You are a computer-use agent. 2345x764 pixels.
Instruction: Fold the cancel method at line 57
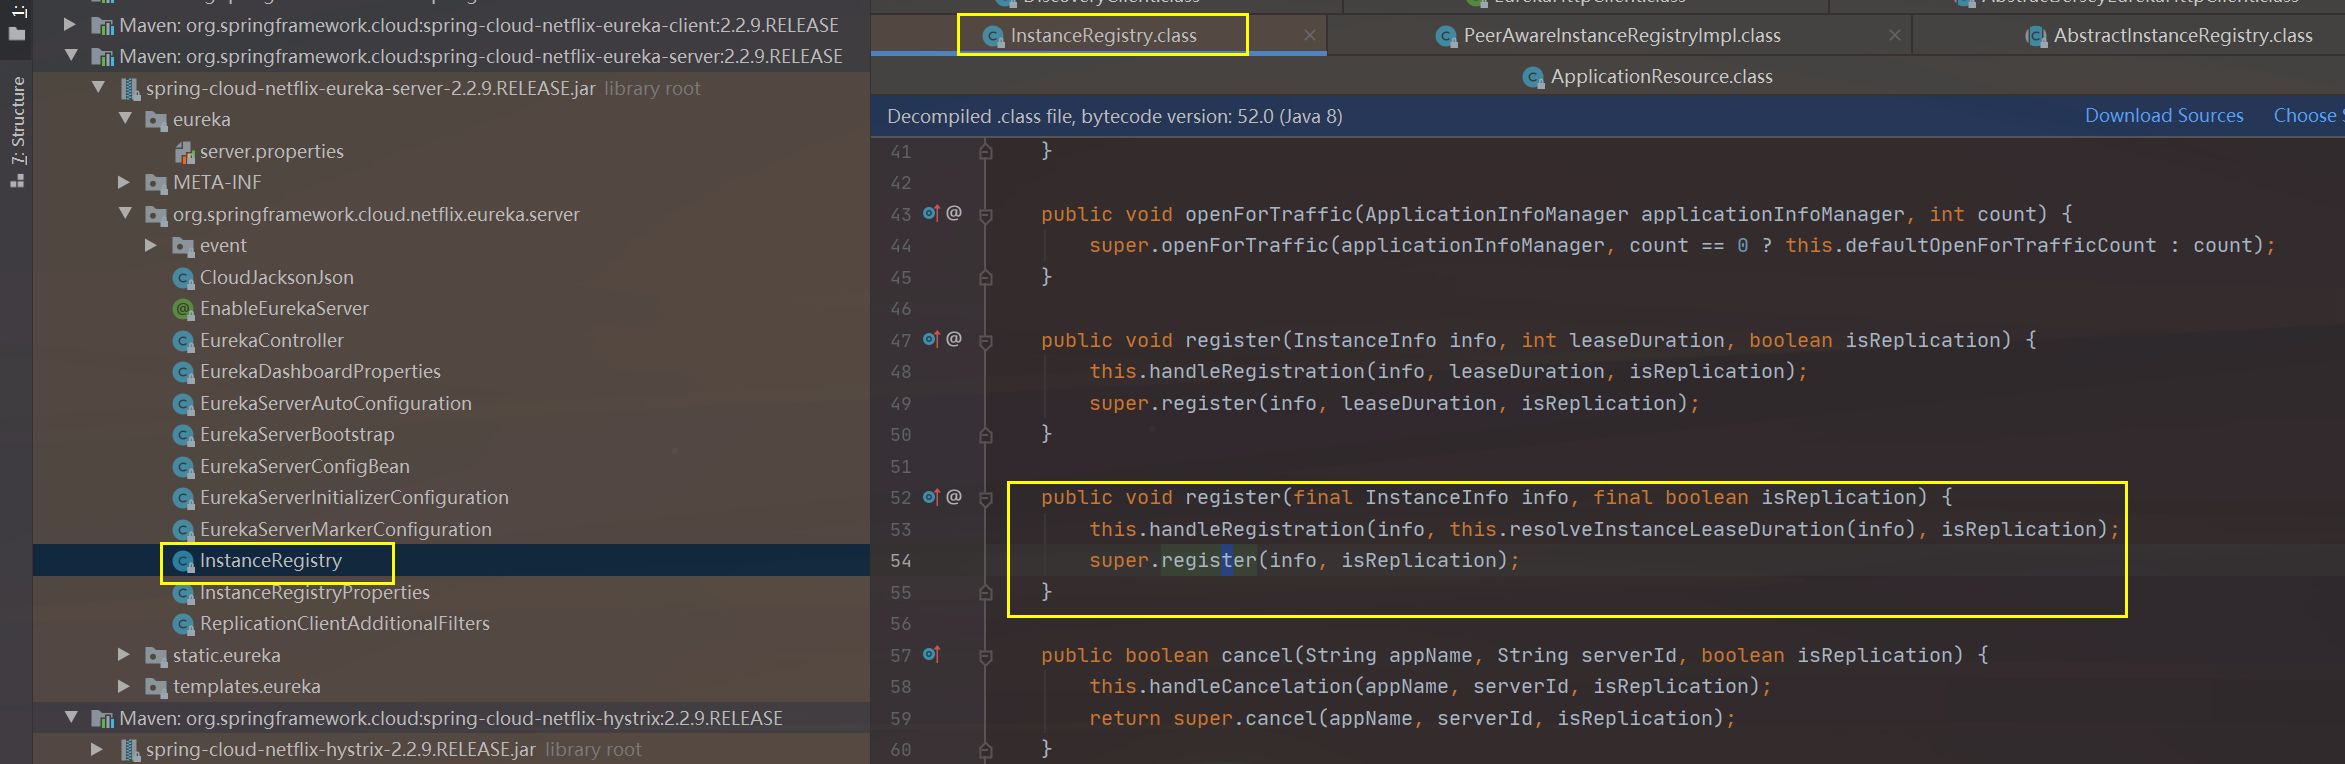tap(986, 656)
